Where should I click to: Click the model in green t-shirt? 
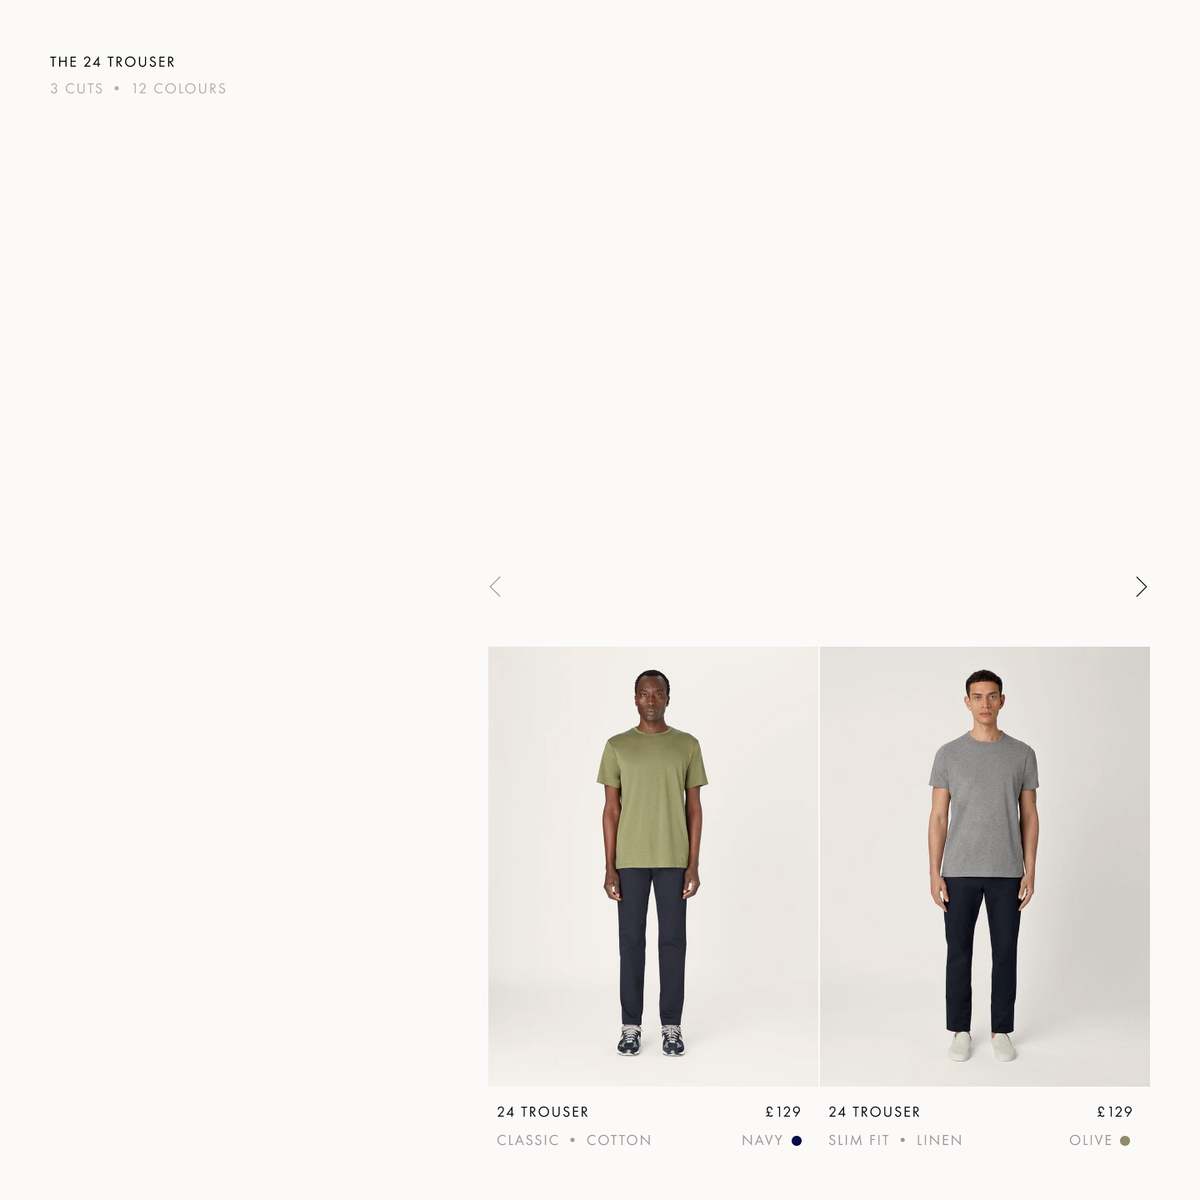[653, 863]
